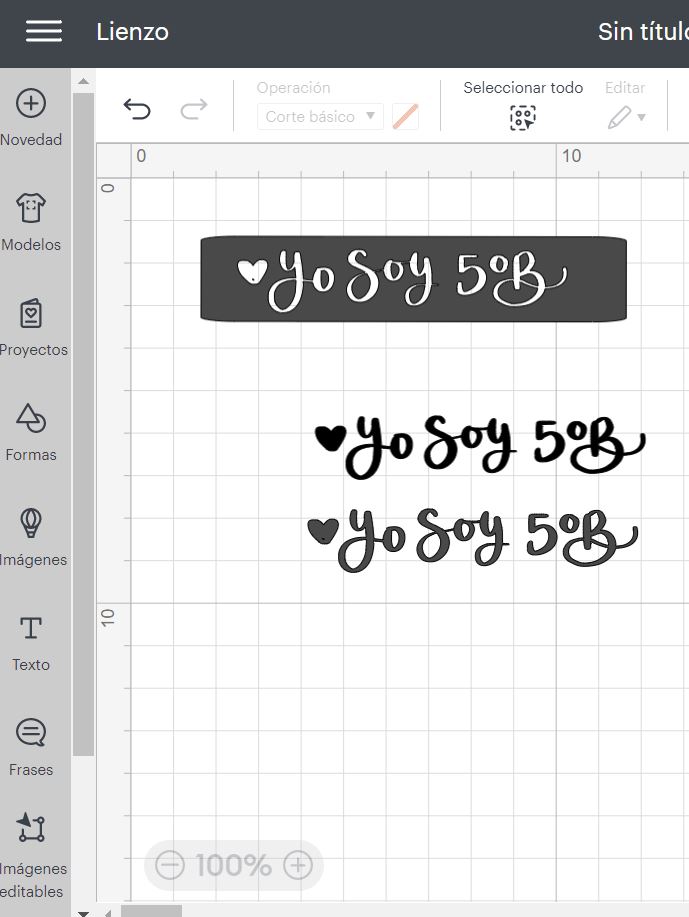689x917 pixels.
Task: Open the Modelos t-shirt templates panel
Action: point(31,223)
